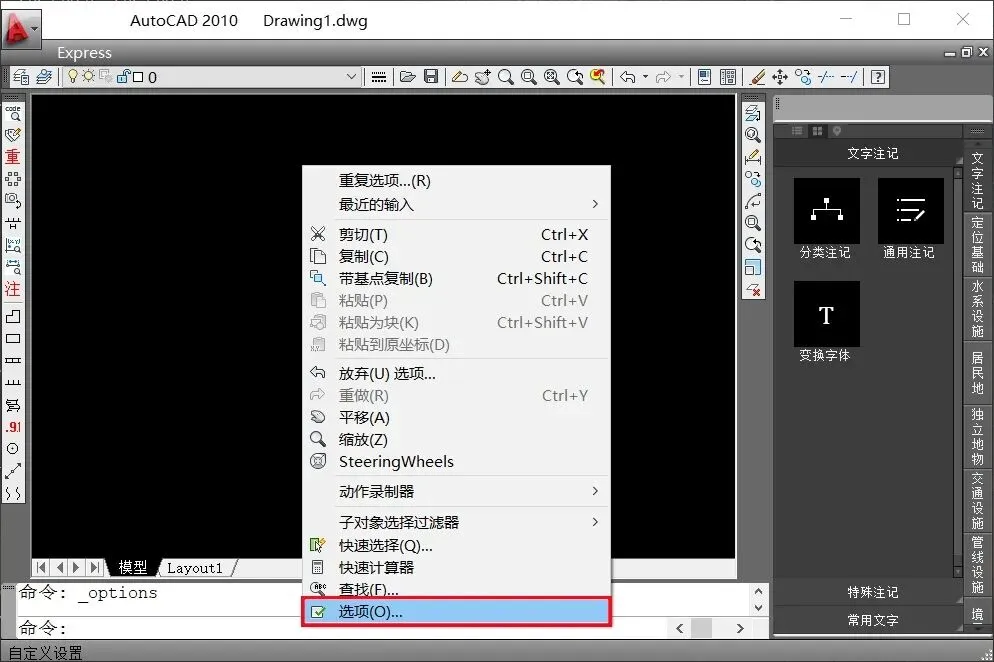
Task: Expand the 最近的输入 submenu
Action: pyautogui.click(x=456, y=205)
